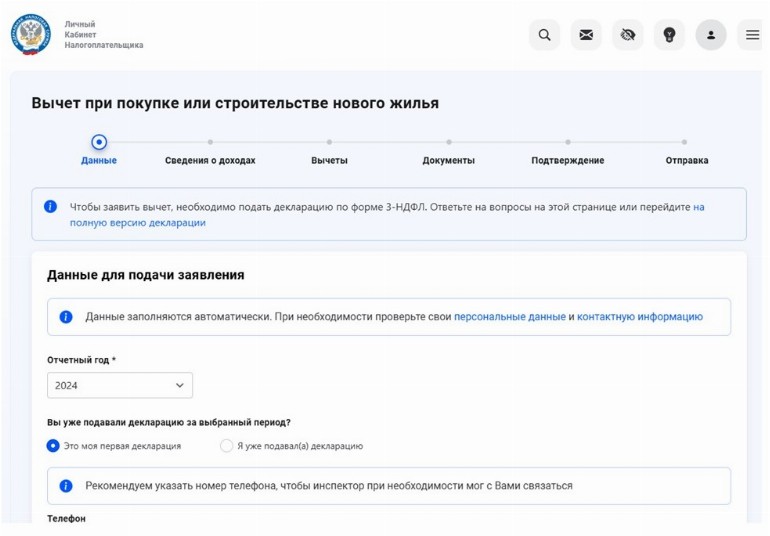The height and width of the screenshot is (536, 770).
Task: Click the info icon beside phone recommendation
Action: (66, 486)
